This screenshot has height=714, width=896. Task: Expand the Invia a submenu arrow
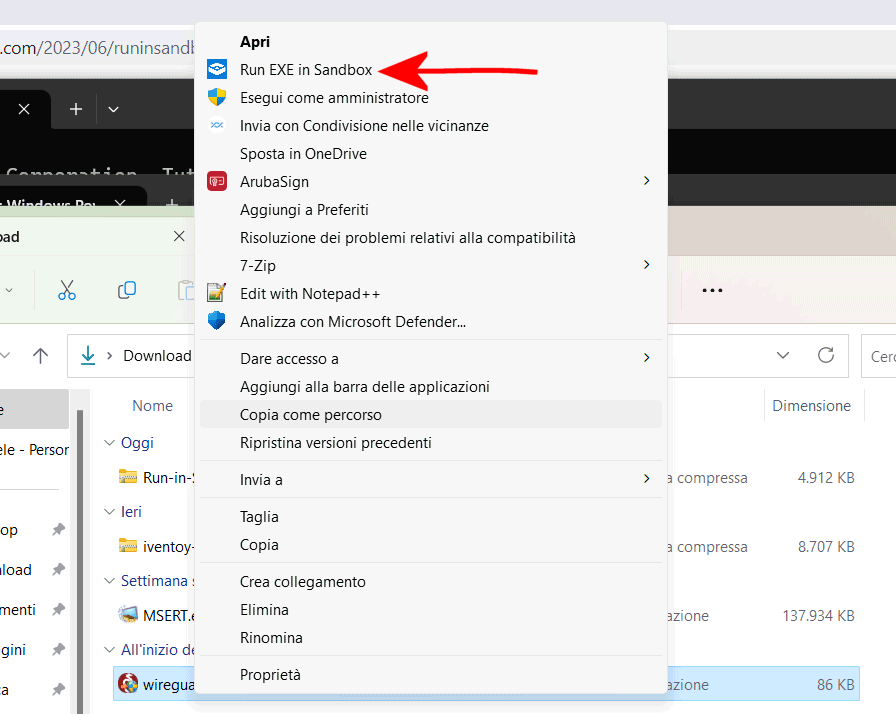coord(646,479)
